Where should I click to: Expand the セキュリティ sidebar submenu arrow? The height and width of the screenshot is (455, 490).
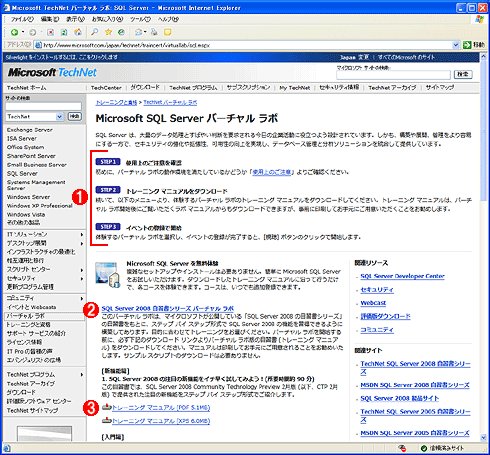pos(82,278)
